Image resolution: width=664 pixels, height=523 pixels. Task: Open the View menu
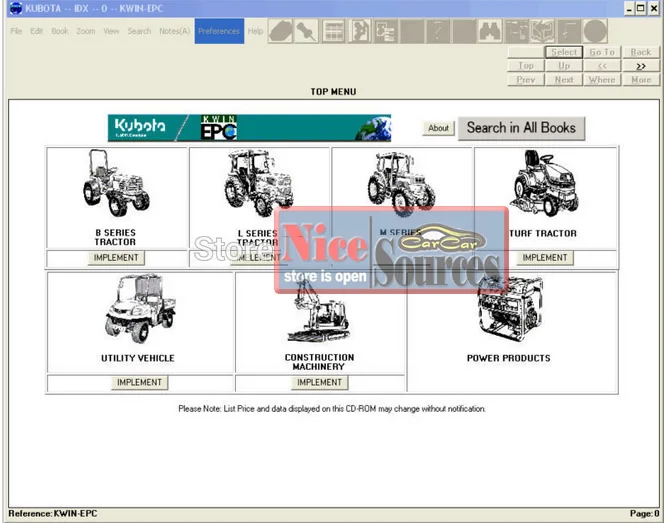(x=111, y=31)
